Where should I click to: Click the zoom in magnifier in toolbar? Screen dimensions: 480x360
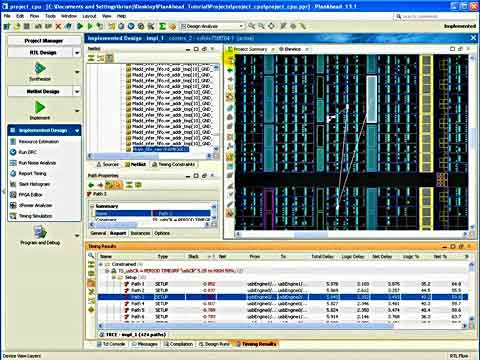(x=252, y=26)
